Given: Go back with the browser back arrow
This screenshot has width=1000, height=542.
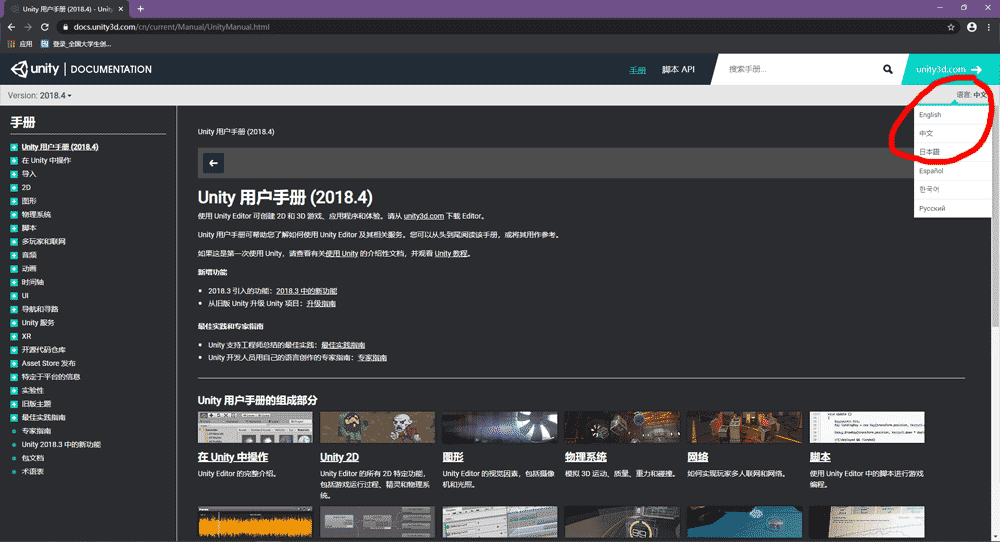Looking at the screenshot, I should pos(11,27).
